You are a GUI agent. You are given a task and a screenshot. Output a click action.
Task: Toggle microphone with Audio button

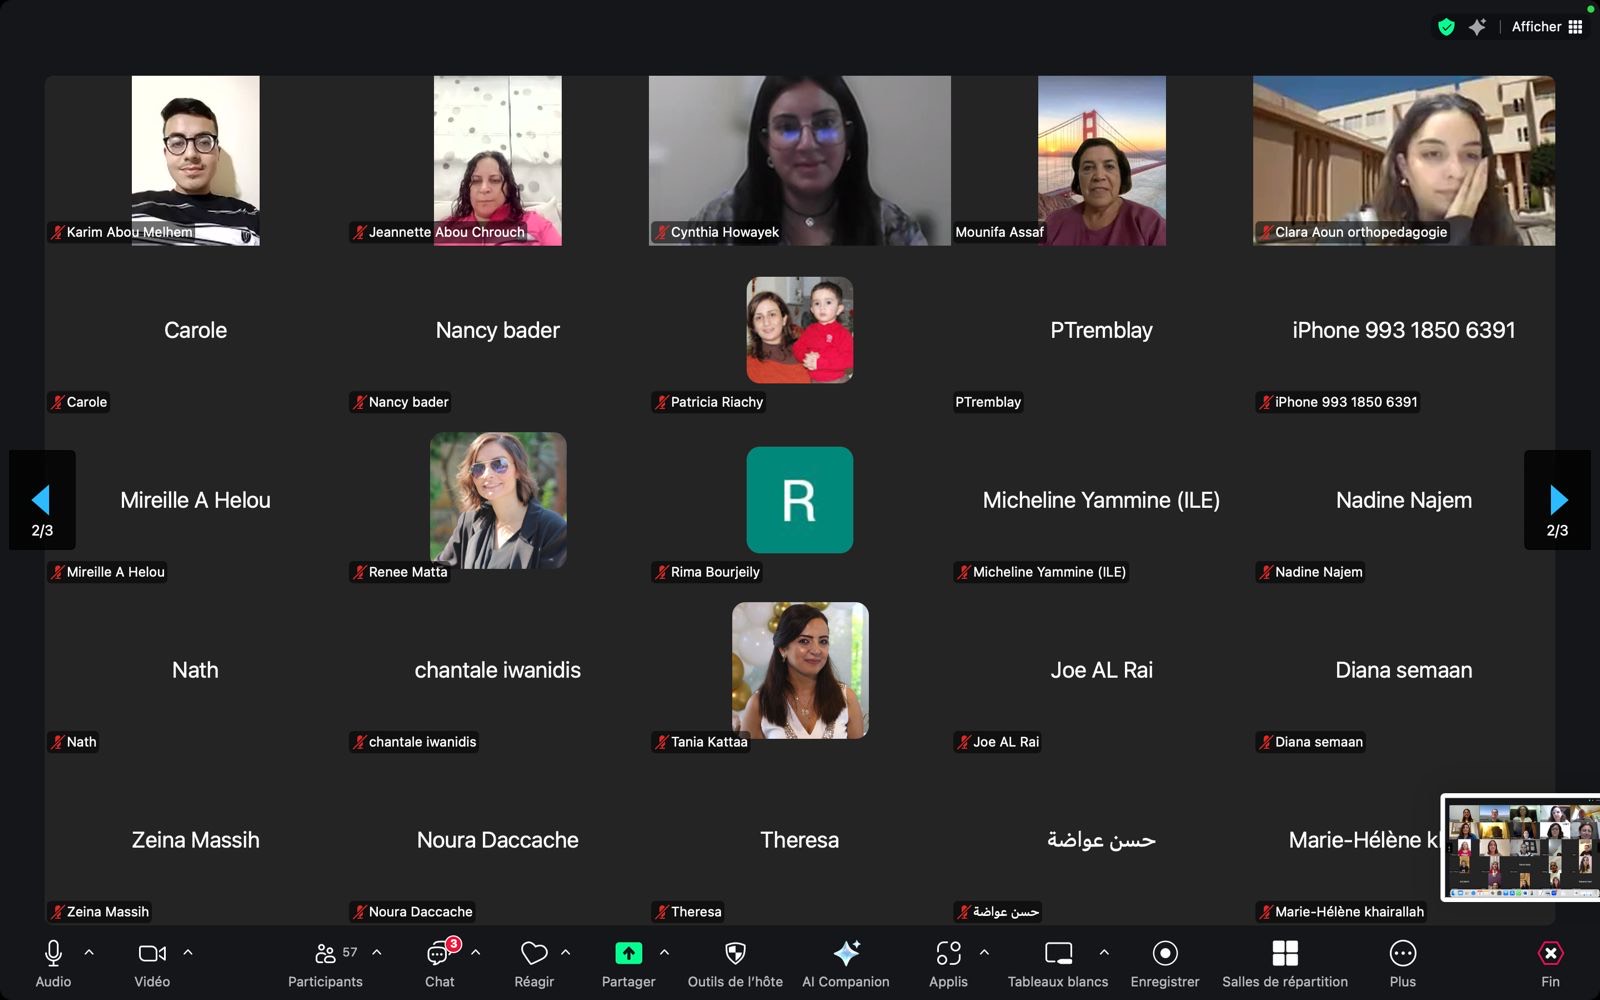click(x=54, y=954)
